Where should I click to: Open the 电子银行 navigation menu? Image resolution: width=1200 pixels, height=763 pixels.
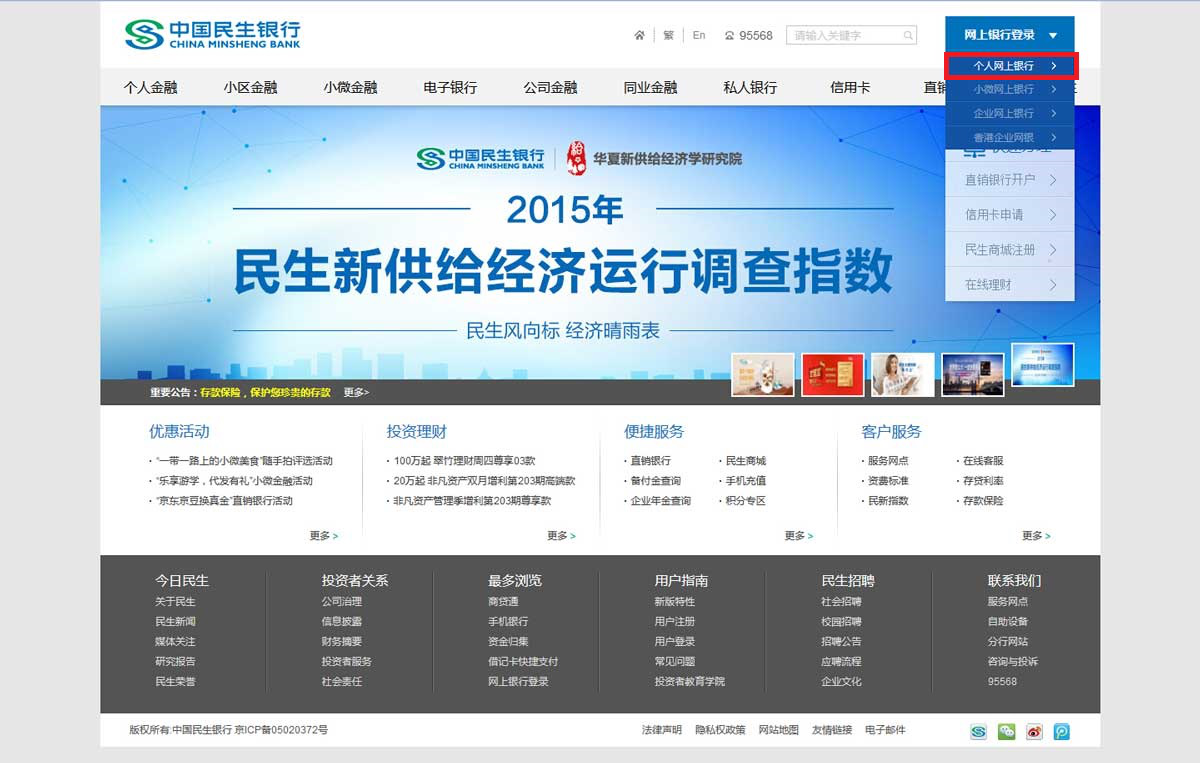click(450, 87)
